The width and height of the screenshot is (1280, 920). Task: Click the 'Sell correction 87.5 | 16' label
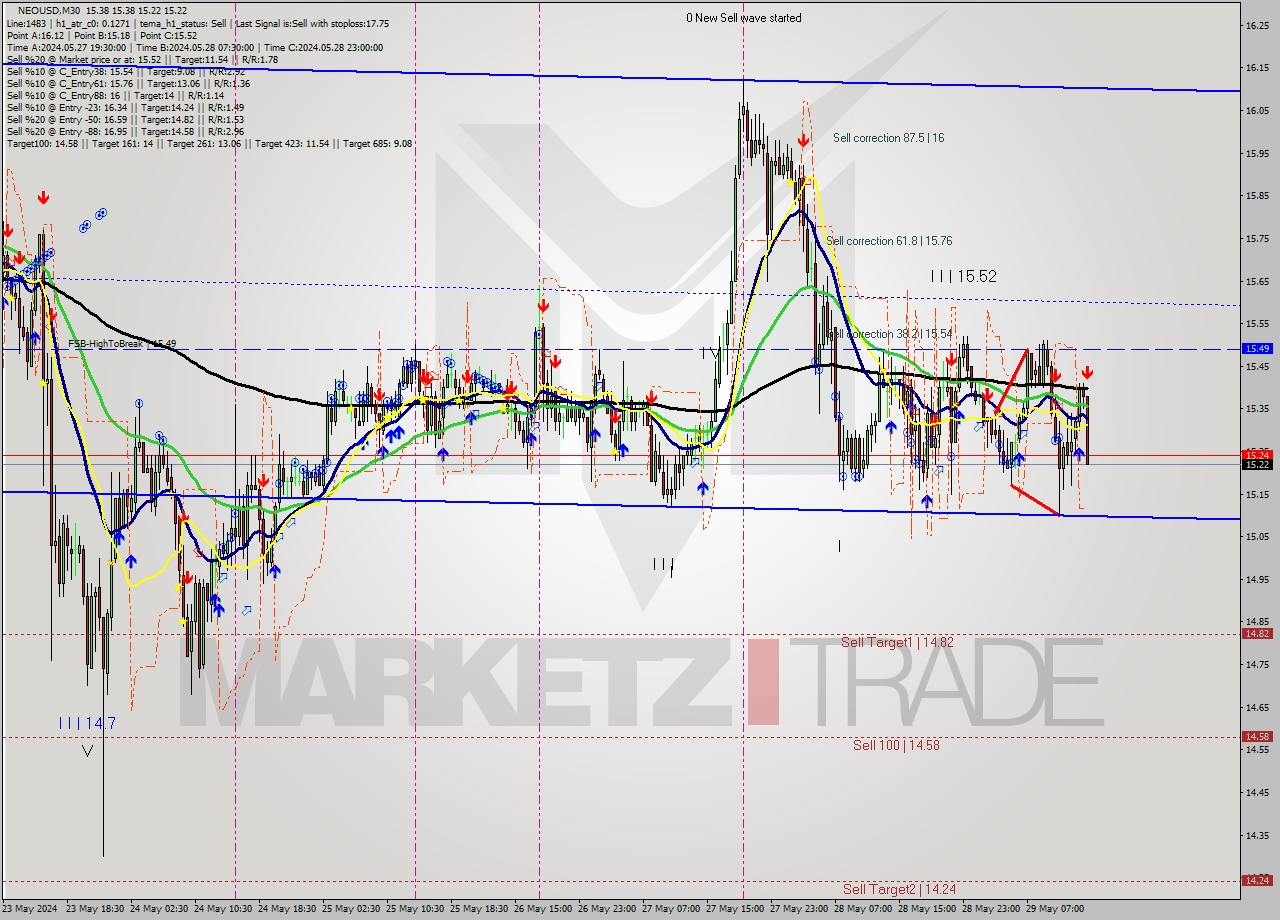[x=888, y=138]
